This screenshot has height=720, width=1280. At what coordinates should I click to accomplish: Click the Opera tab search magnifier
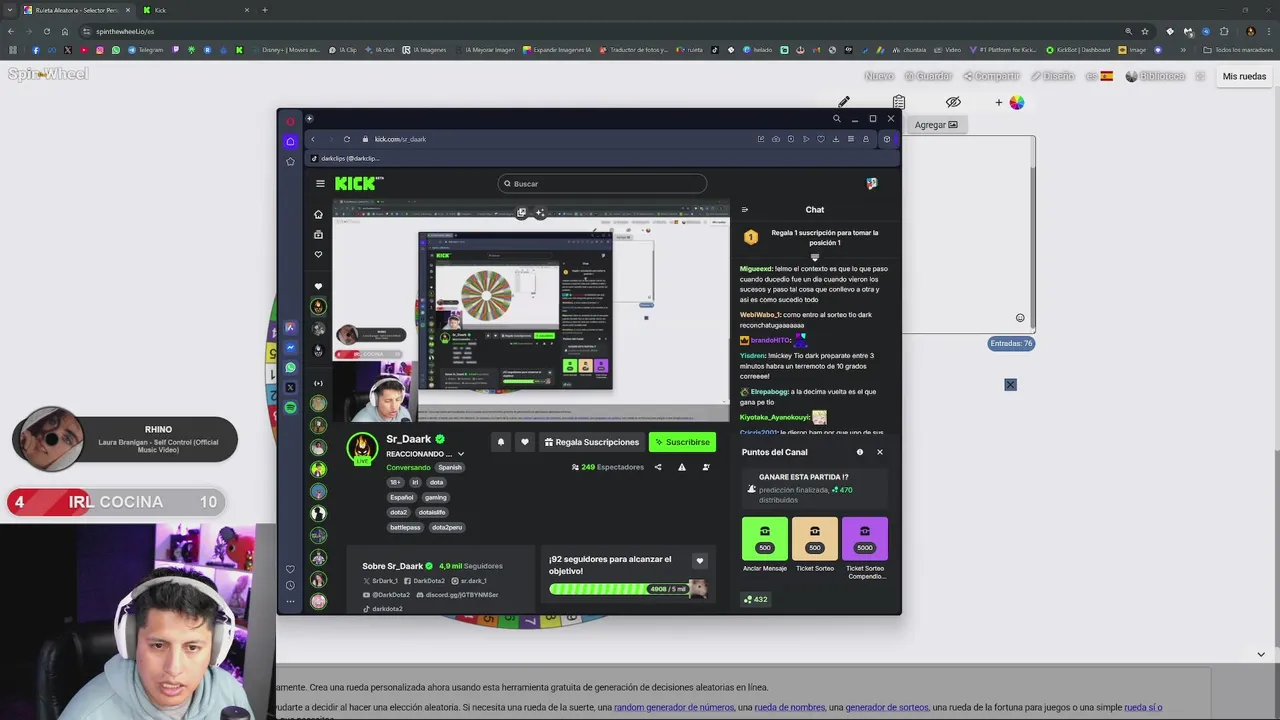pyautogui.click(x=837, y=119)
